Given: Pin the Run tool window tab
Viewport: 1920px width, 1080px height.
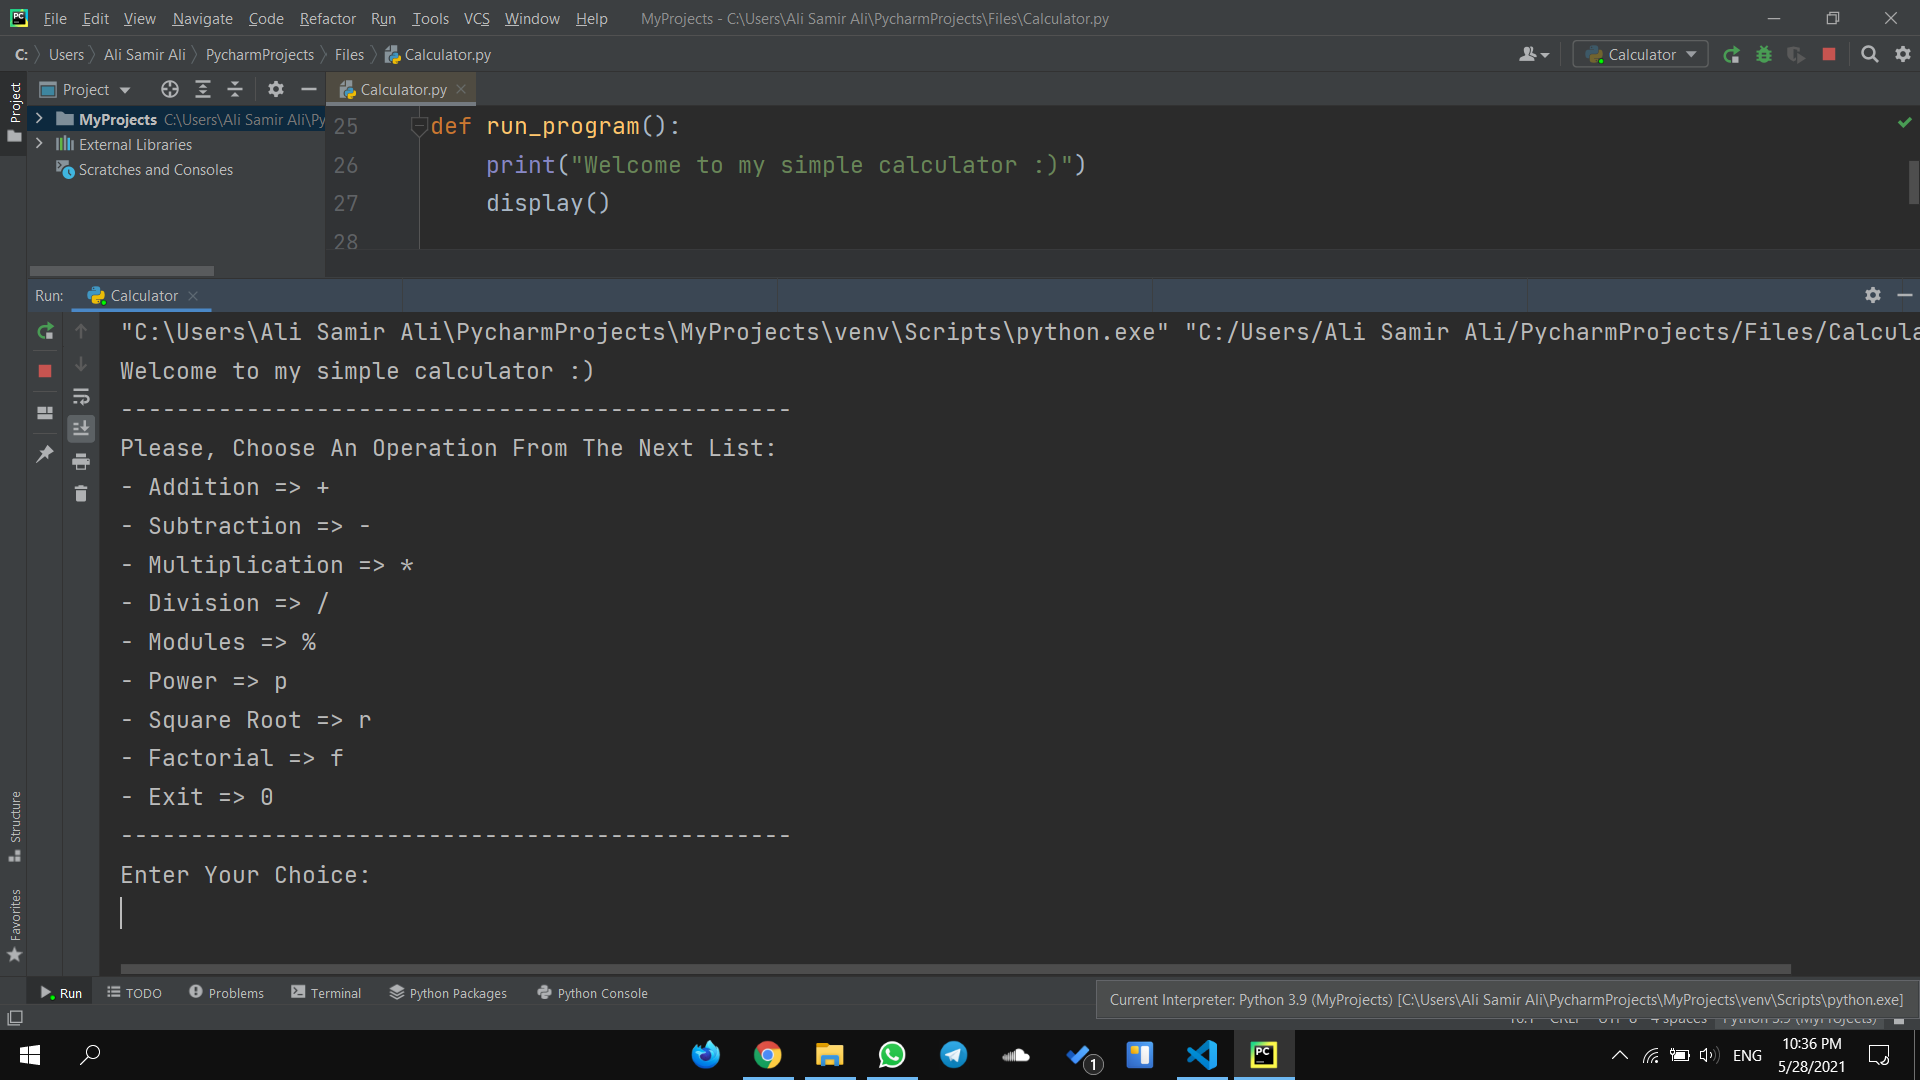Looking at the screenshot, I should 44,455.
